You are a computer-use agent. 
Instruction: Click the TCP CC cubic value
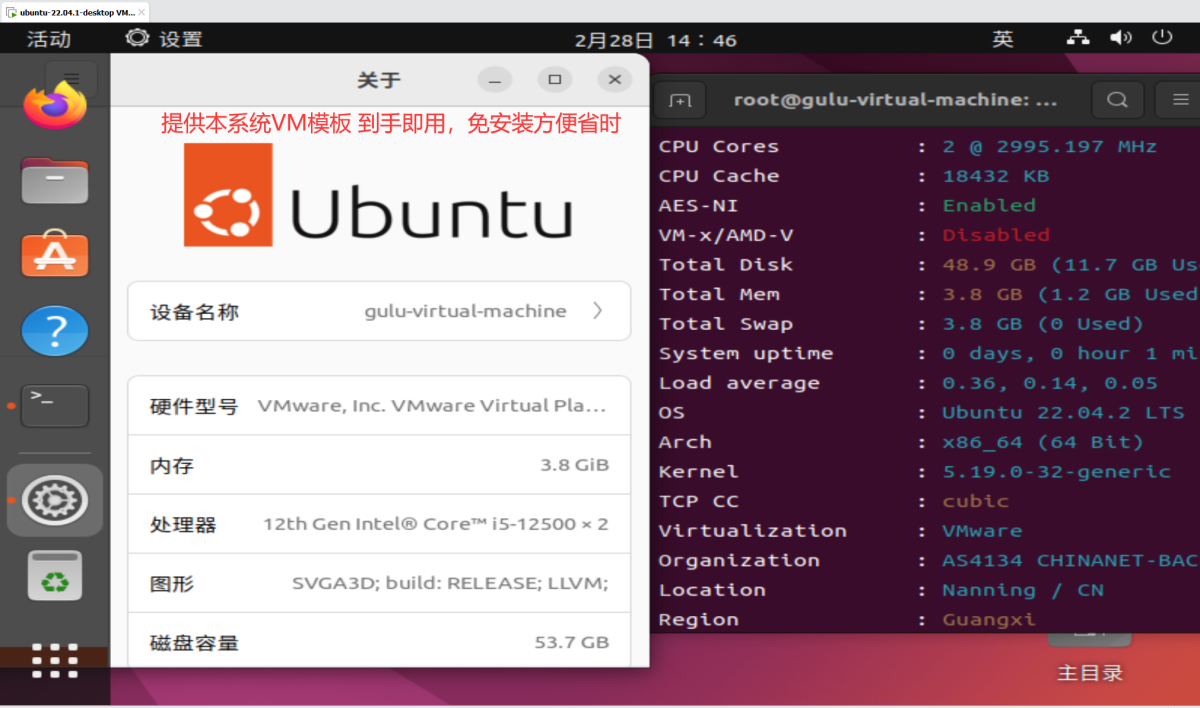[x=975, y=501]
